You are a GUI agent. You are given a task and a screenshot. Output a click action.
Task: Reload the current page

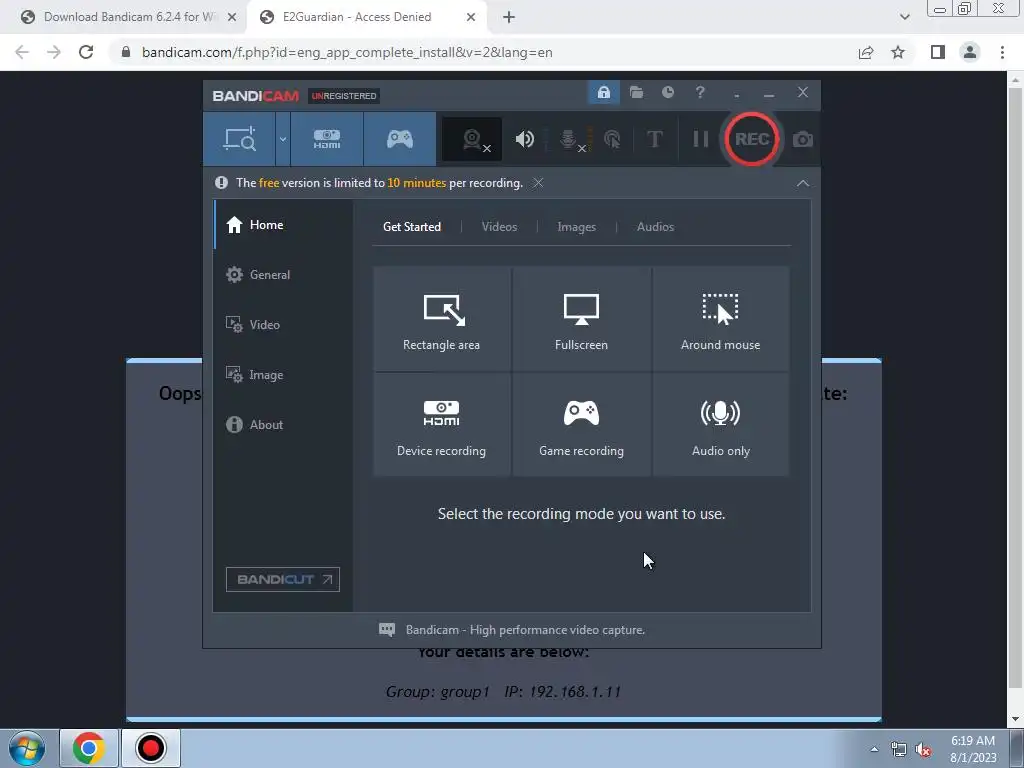[86, 52]
